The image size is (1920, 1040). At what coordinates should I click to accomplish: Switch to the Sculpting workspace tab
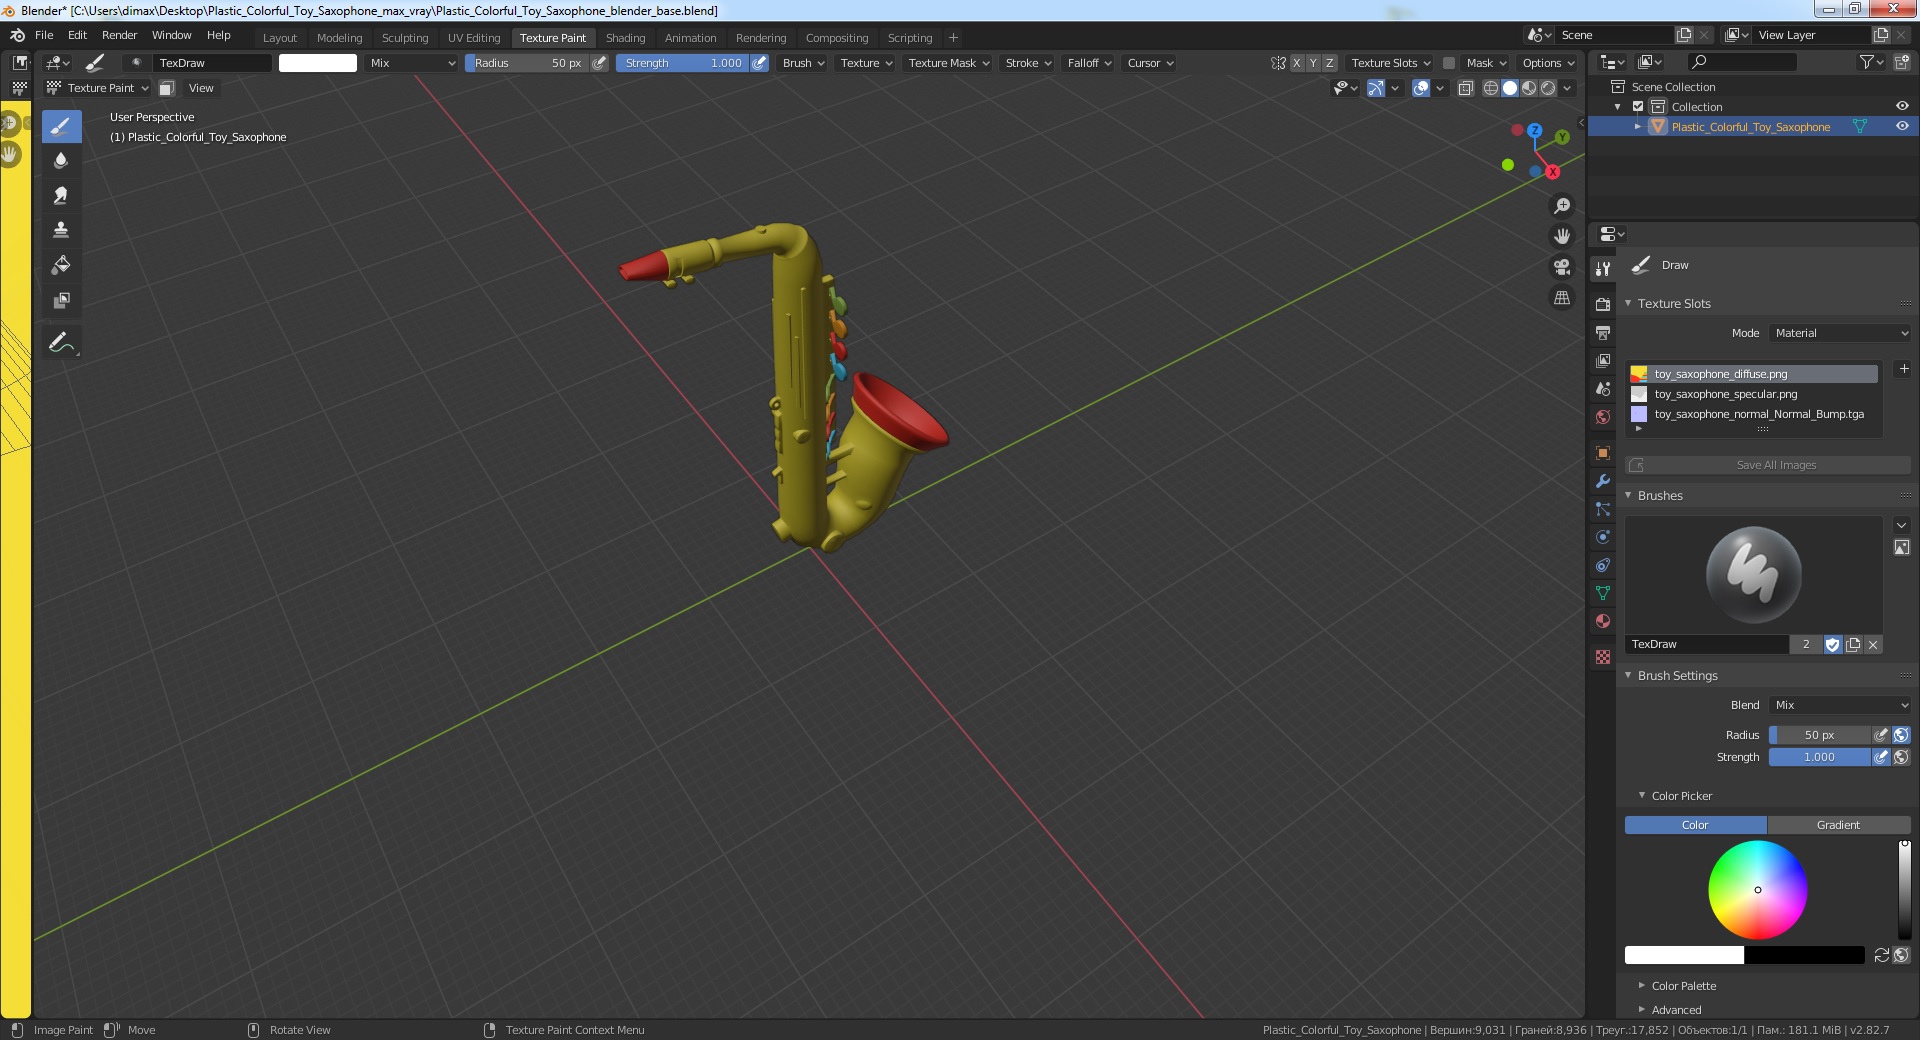[405, 38]
